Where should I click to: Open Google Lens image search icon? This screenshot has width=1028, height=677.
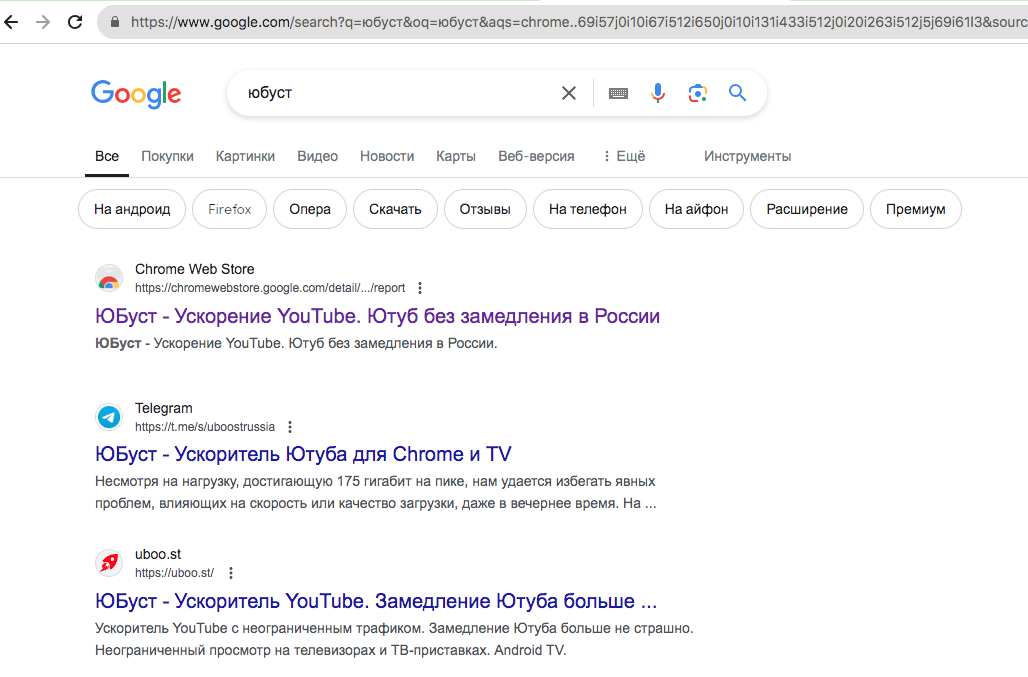698,93
